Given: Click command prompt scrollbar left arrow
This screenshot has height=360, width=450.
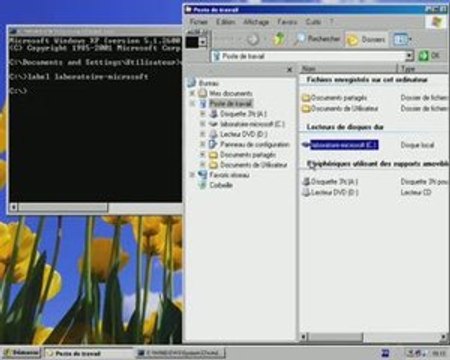Looking at the screenshot, I should pos(14,207).
